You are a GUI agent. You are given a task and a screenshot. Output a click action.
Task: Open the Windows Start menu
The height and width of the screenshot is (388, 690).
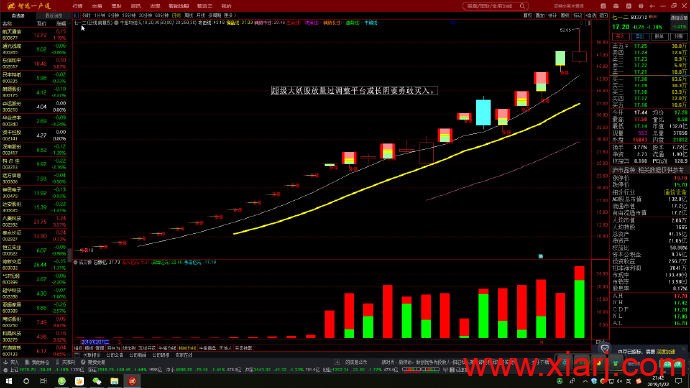[8, 381]
